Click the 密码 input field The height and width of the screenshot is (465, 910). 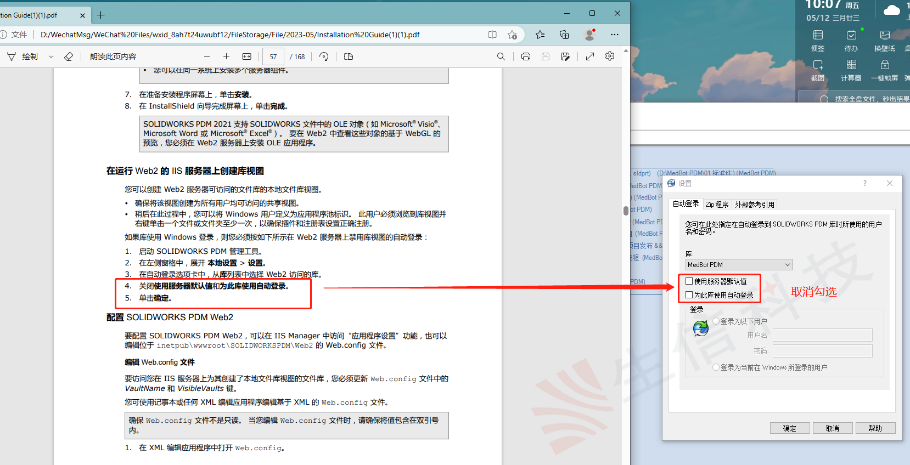point(822,351)
